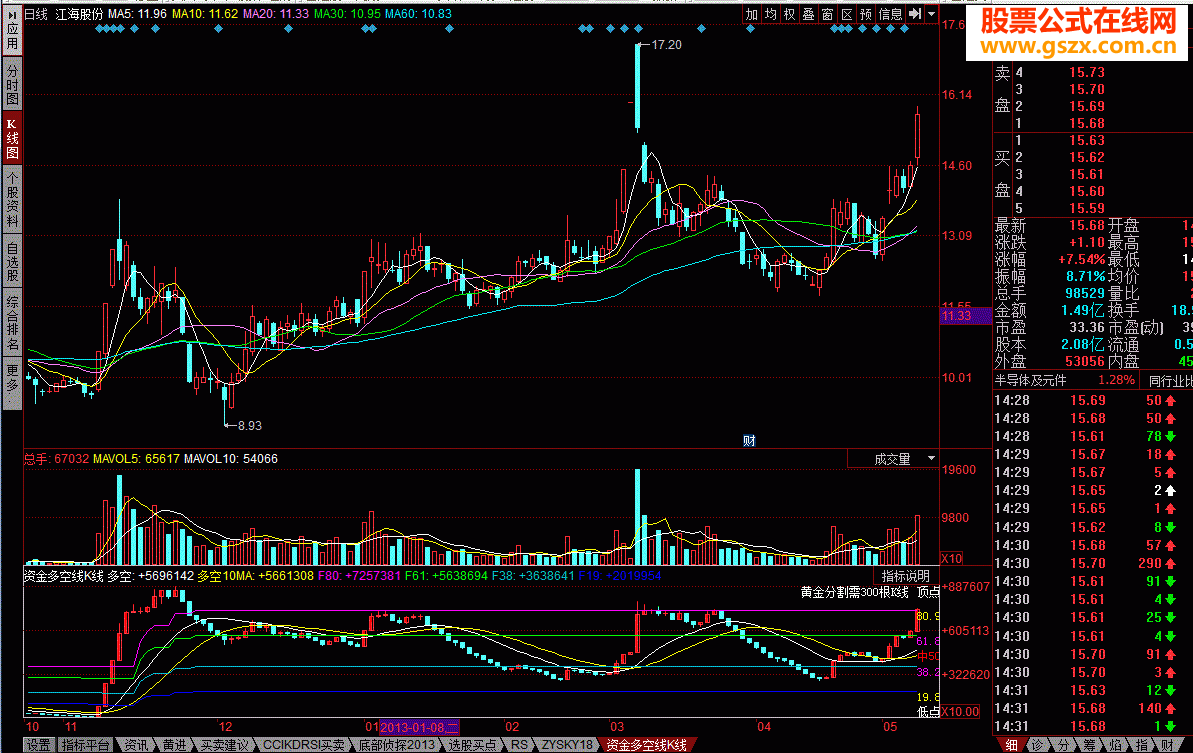Click the 信息 toolbar button
1193x753 pixels.
890,14
